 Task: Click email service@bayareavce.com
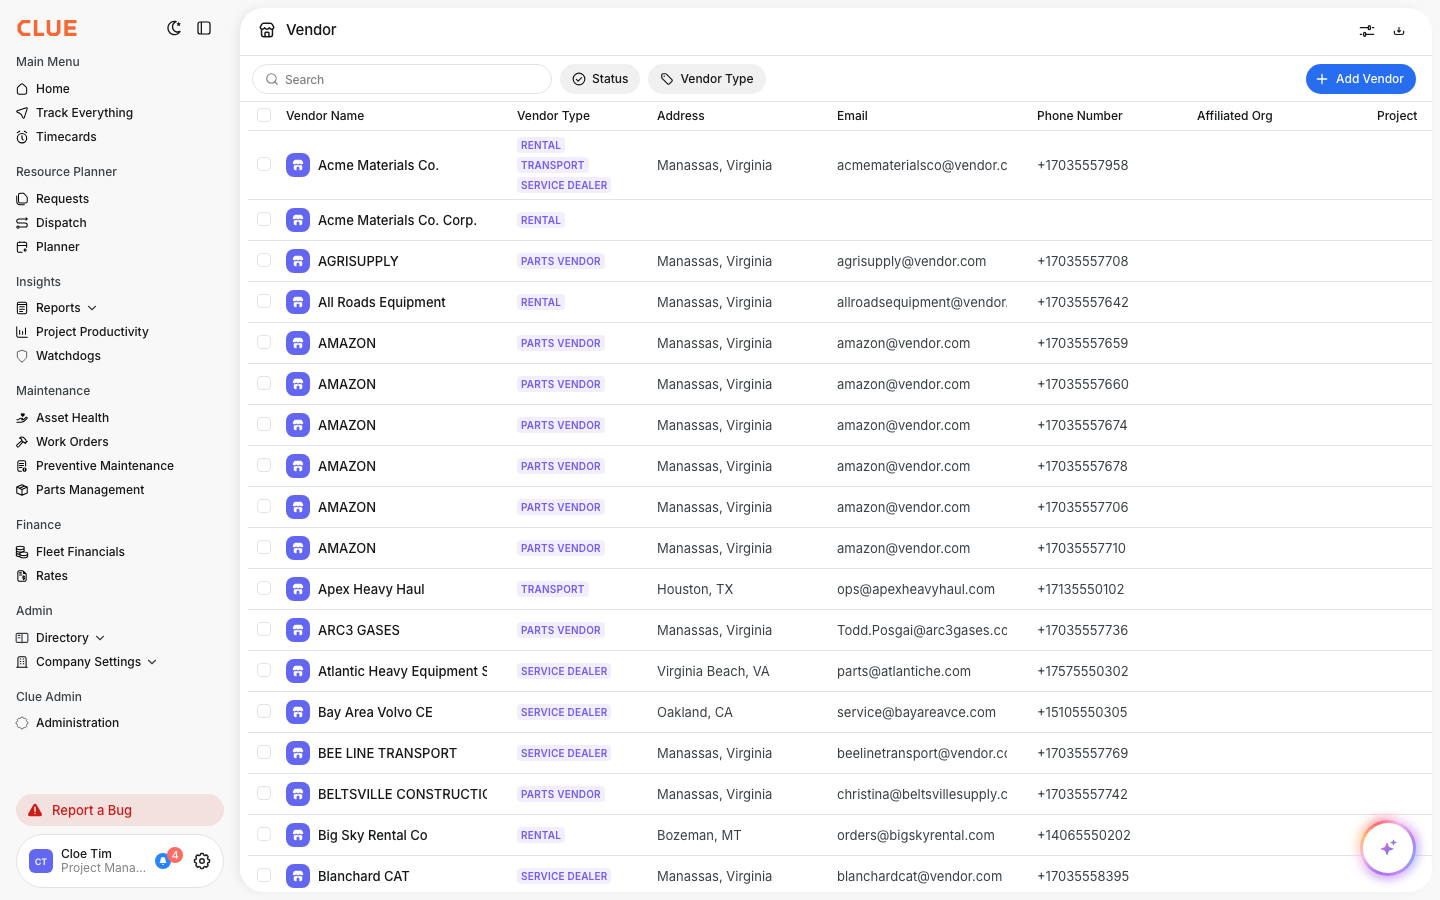click(916, 712)
